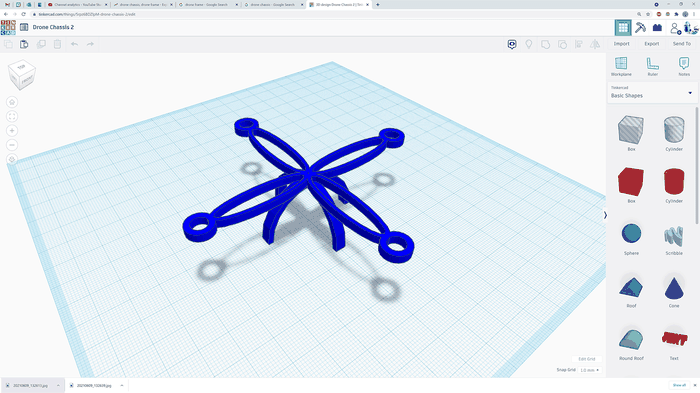The width and height of the screenshot is (700, 393).
Task: Click Show all downloads button
Action: coord(679,385)
